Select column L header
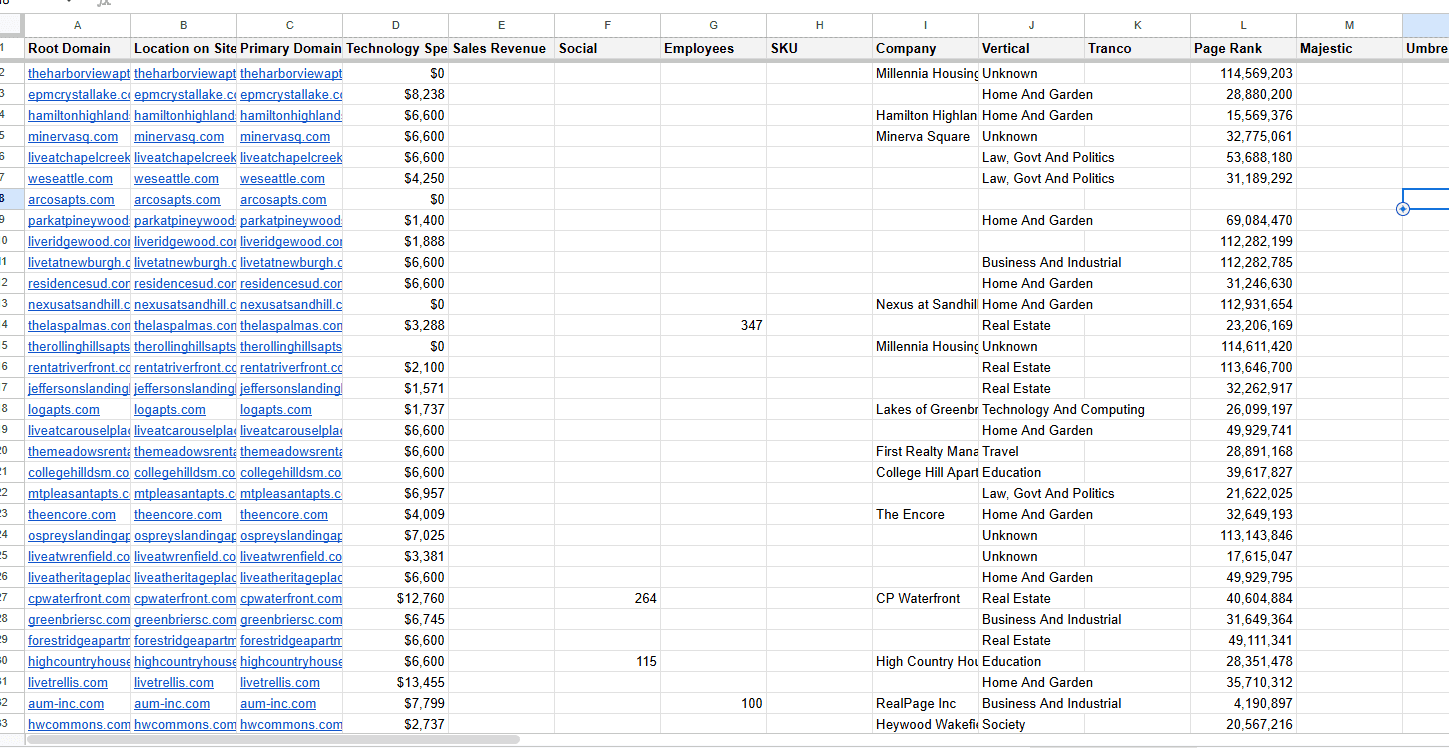 (1244, 24)
